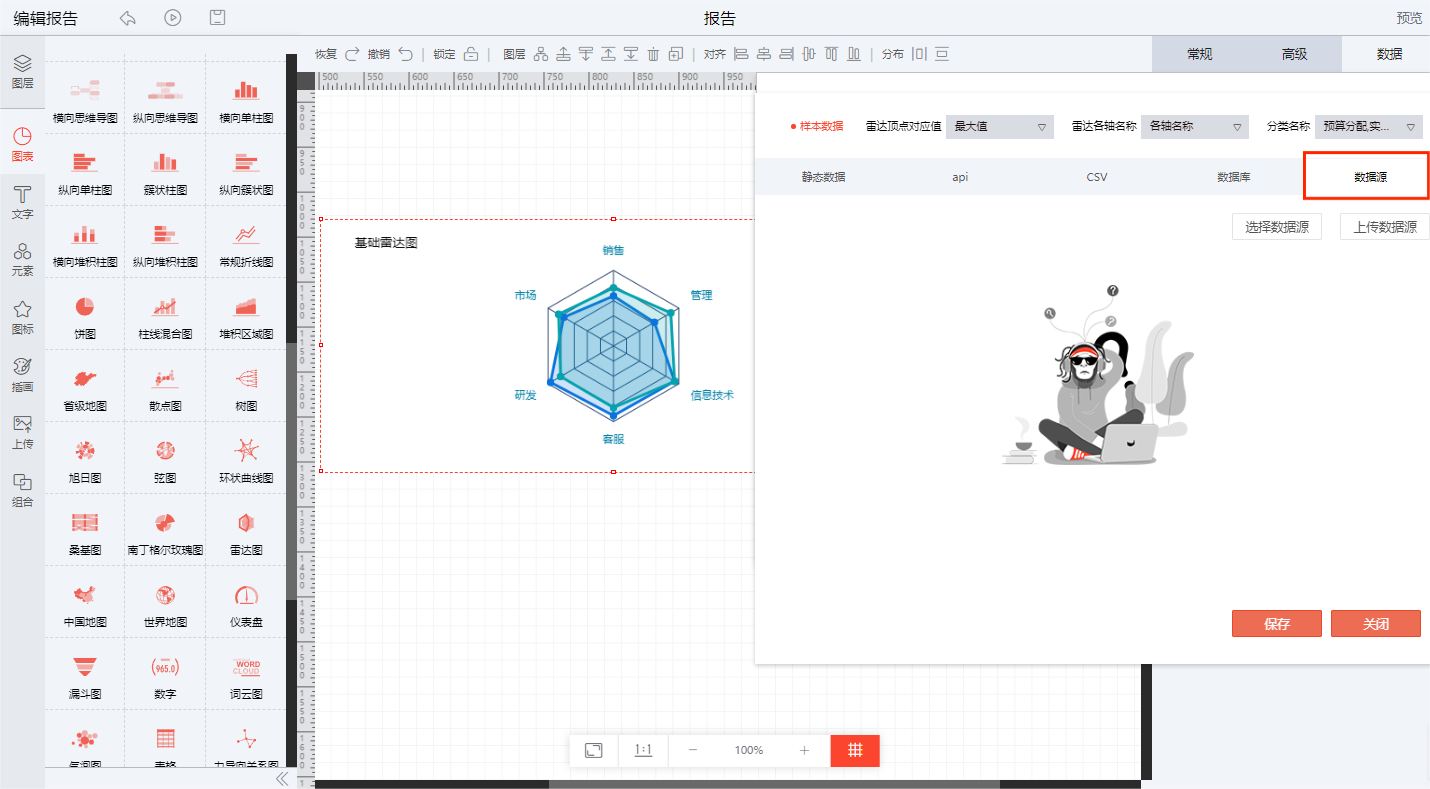1430x789 pixels.
Task: Click the 恢复 redo arrow icon
Action: pos(352,54)
